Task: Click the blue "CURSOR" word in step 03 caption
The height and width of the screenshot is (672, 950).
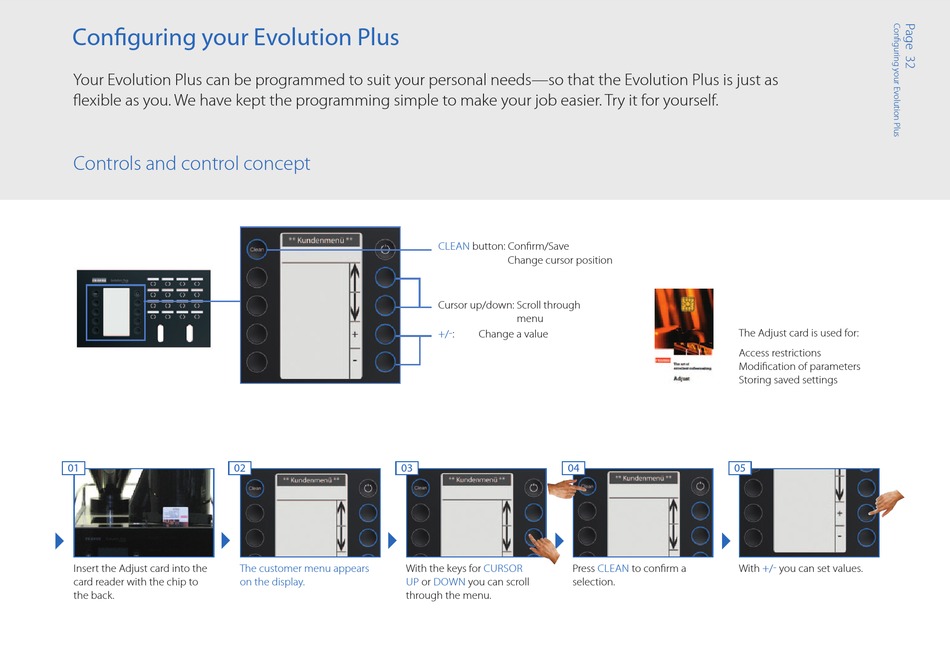Action: pyautogui.click(x=503, y=568)
